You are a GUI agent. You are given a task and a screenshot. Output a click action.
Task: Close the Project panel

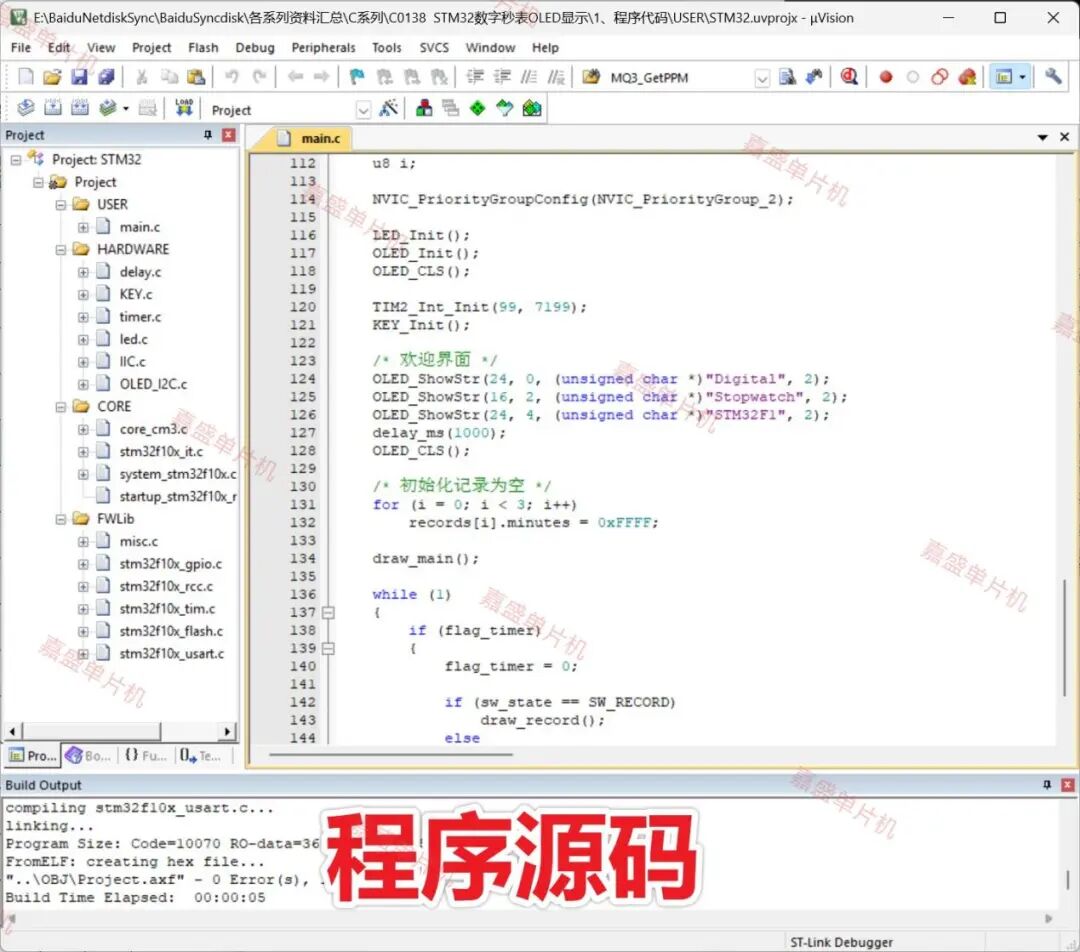pos(229,135)
